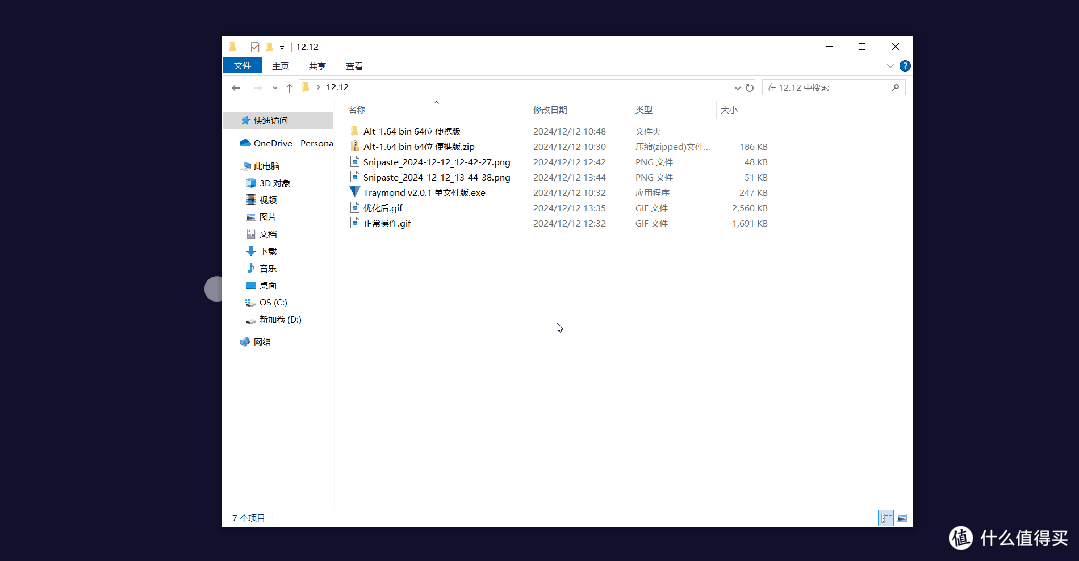The image size is (1079, 561).
Task: Open the Customize Quick Access Toolbar dropdown
Action: (x=281, y=47)
